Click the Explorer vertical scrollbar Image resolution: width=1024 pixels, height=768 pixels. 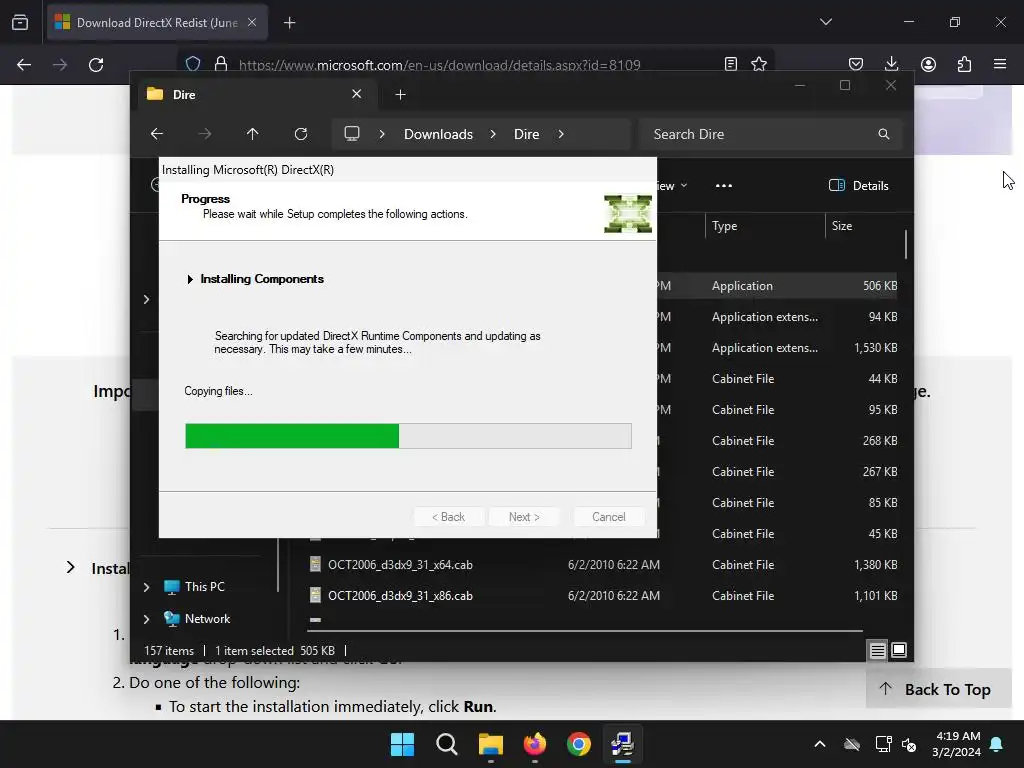point(906,244)
